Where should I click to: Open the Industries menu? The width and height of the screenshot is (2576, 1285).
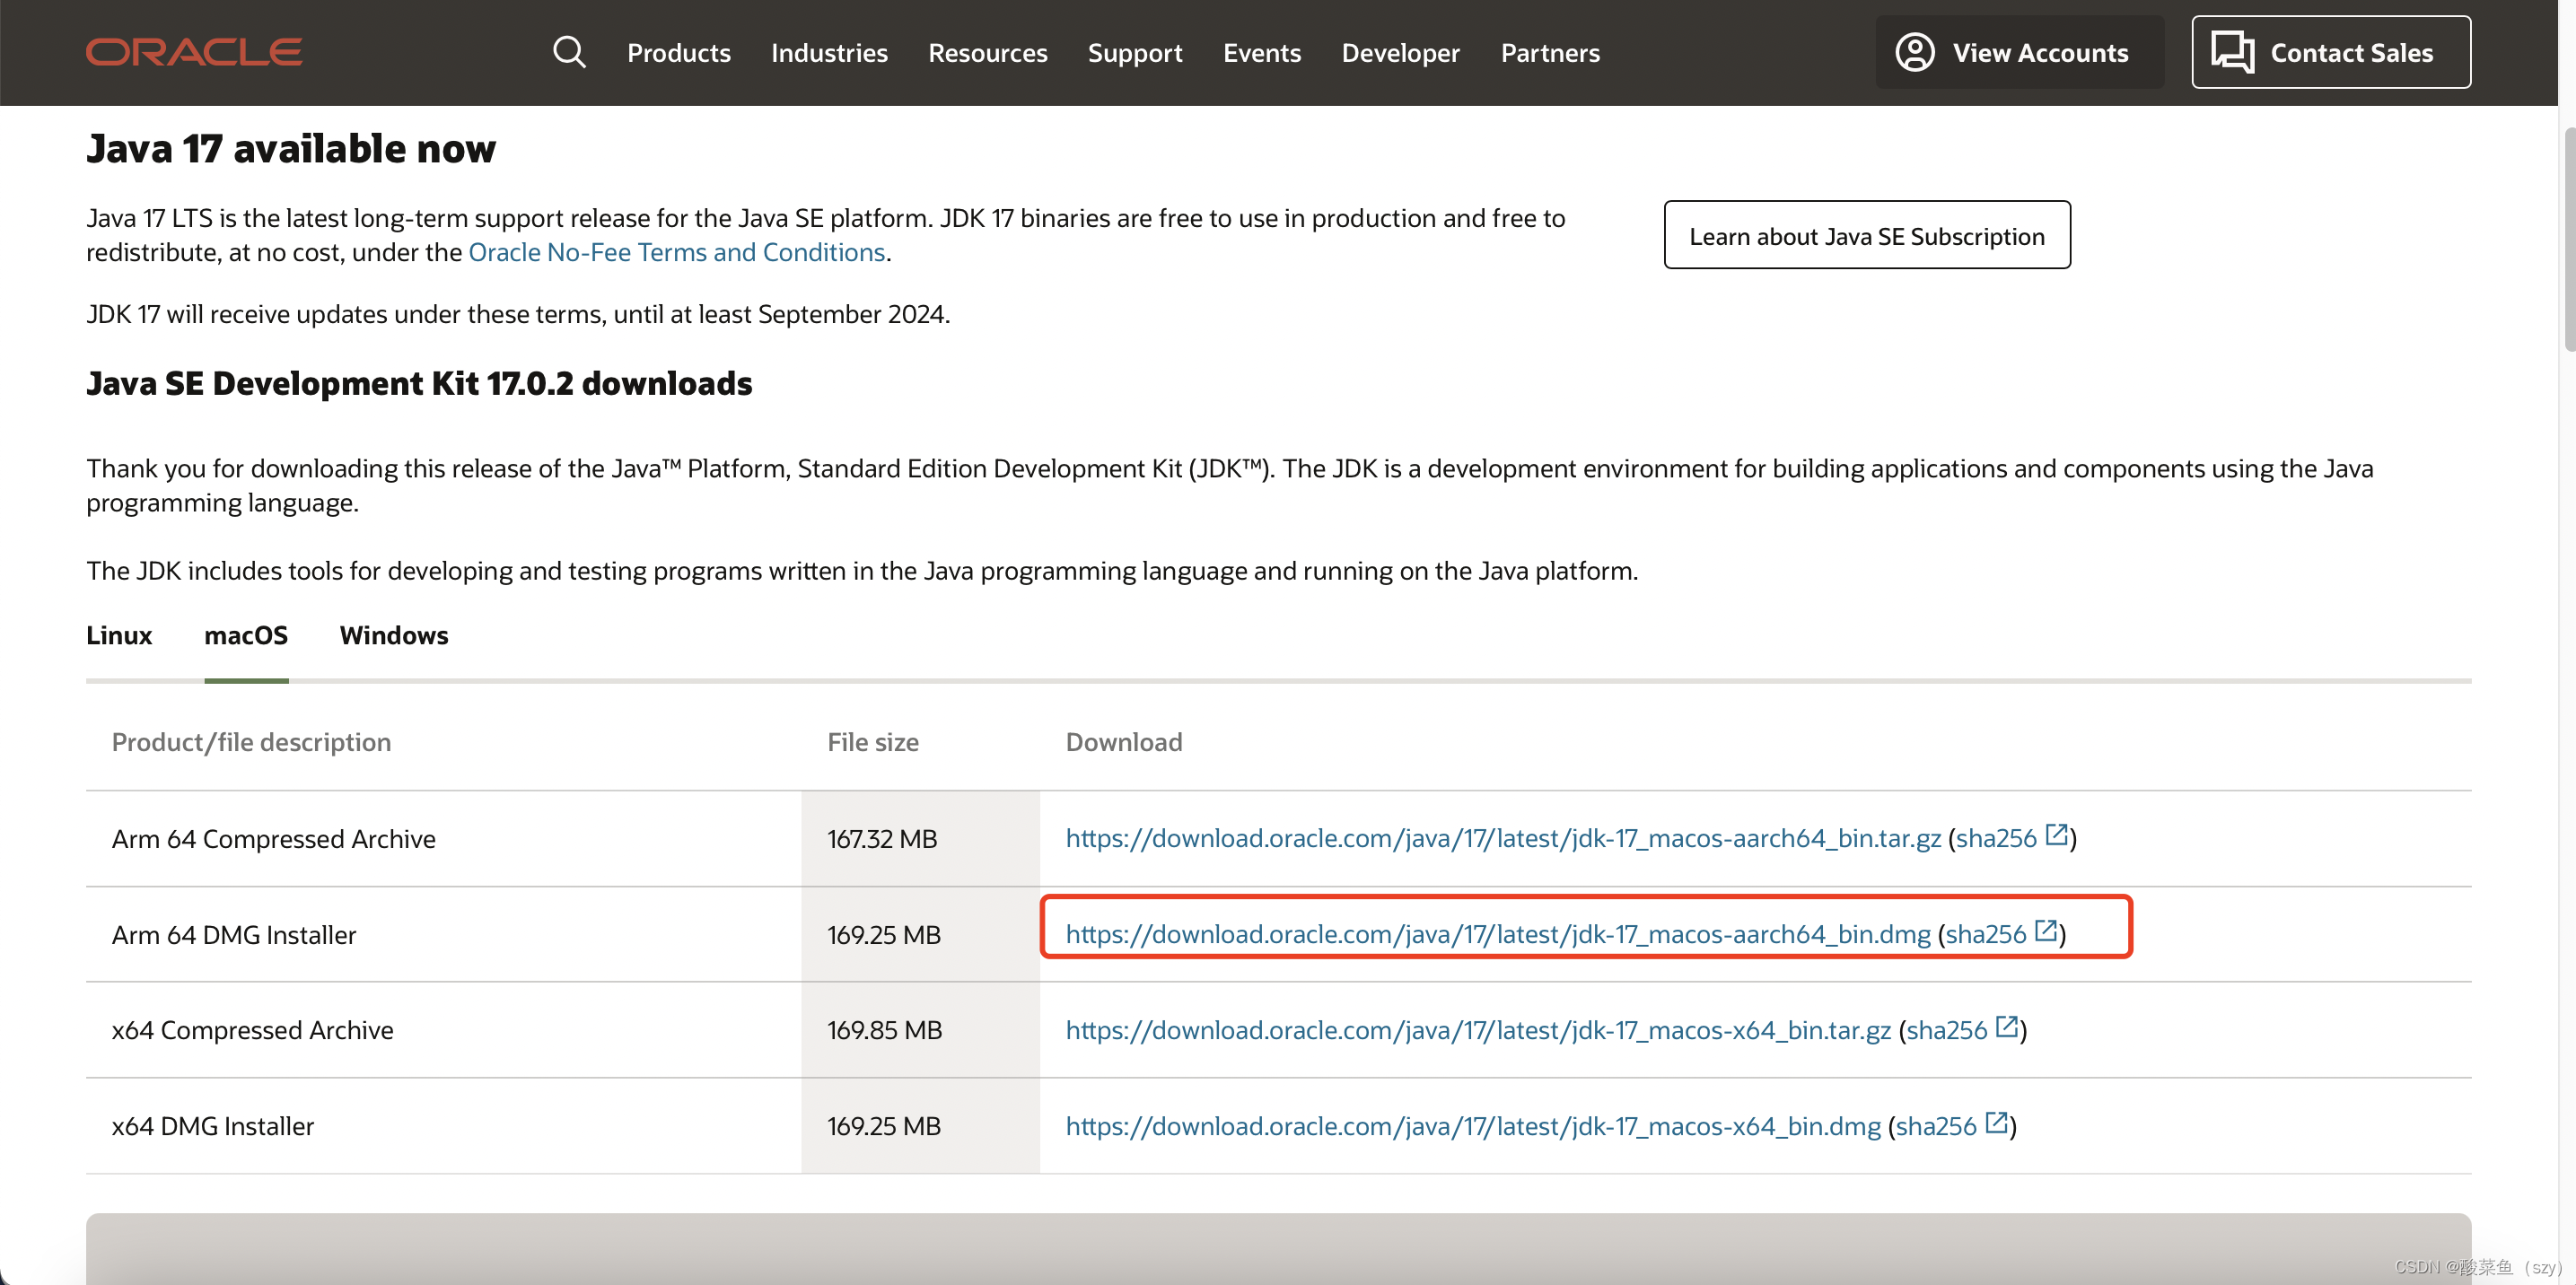click(x=829, y=52)
